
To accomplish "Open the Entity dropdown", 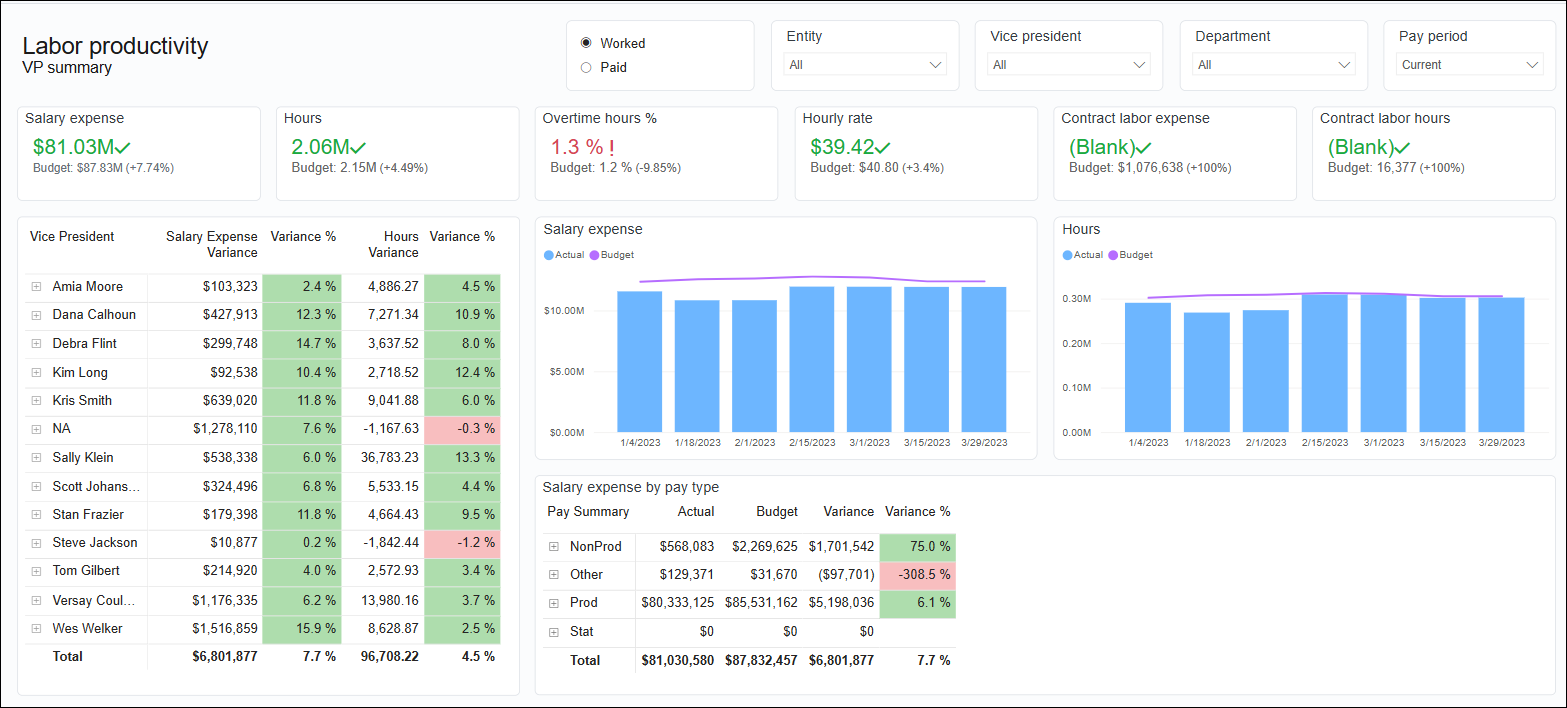I will tap(865, 65).
